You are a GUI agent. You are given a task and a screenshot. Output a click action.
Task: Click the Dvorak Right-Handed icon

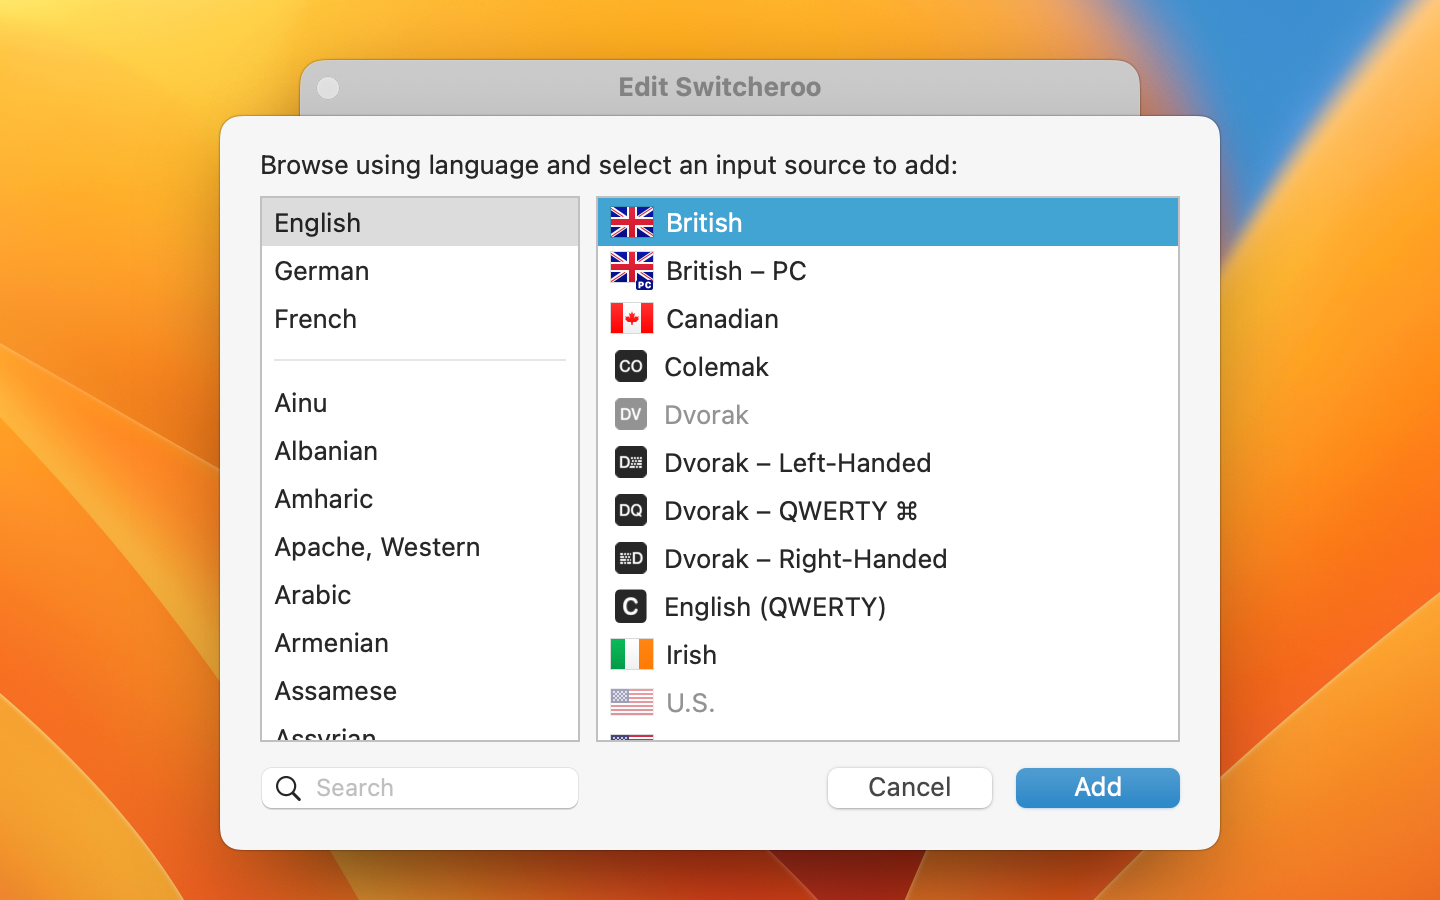point(631,558)
